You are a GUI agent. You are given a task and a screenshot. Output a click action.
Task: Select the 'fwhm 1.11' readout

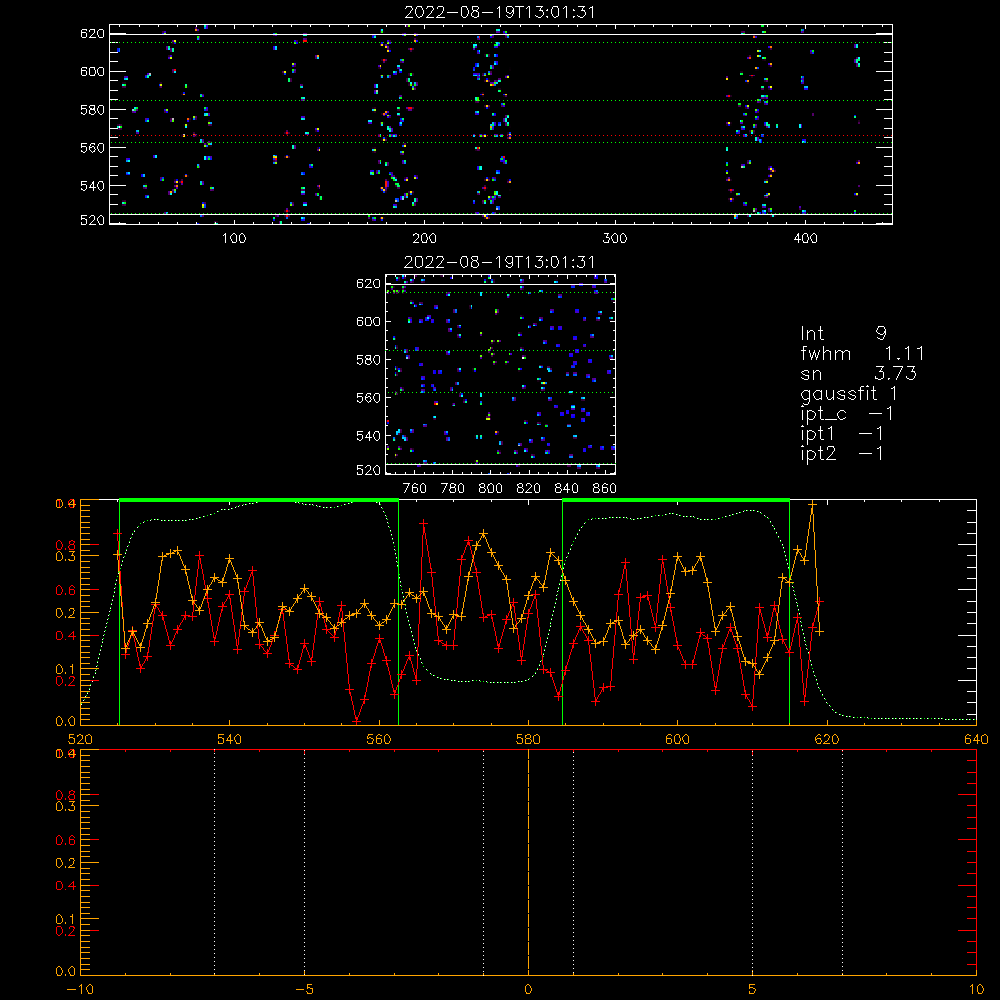862,353
